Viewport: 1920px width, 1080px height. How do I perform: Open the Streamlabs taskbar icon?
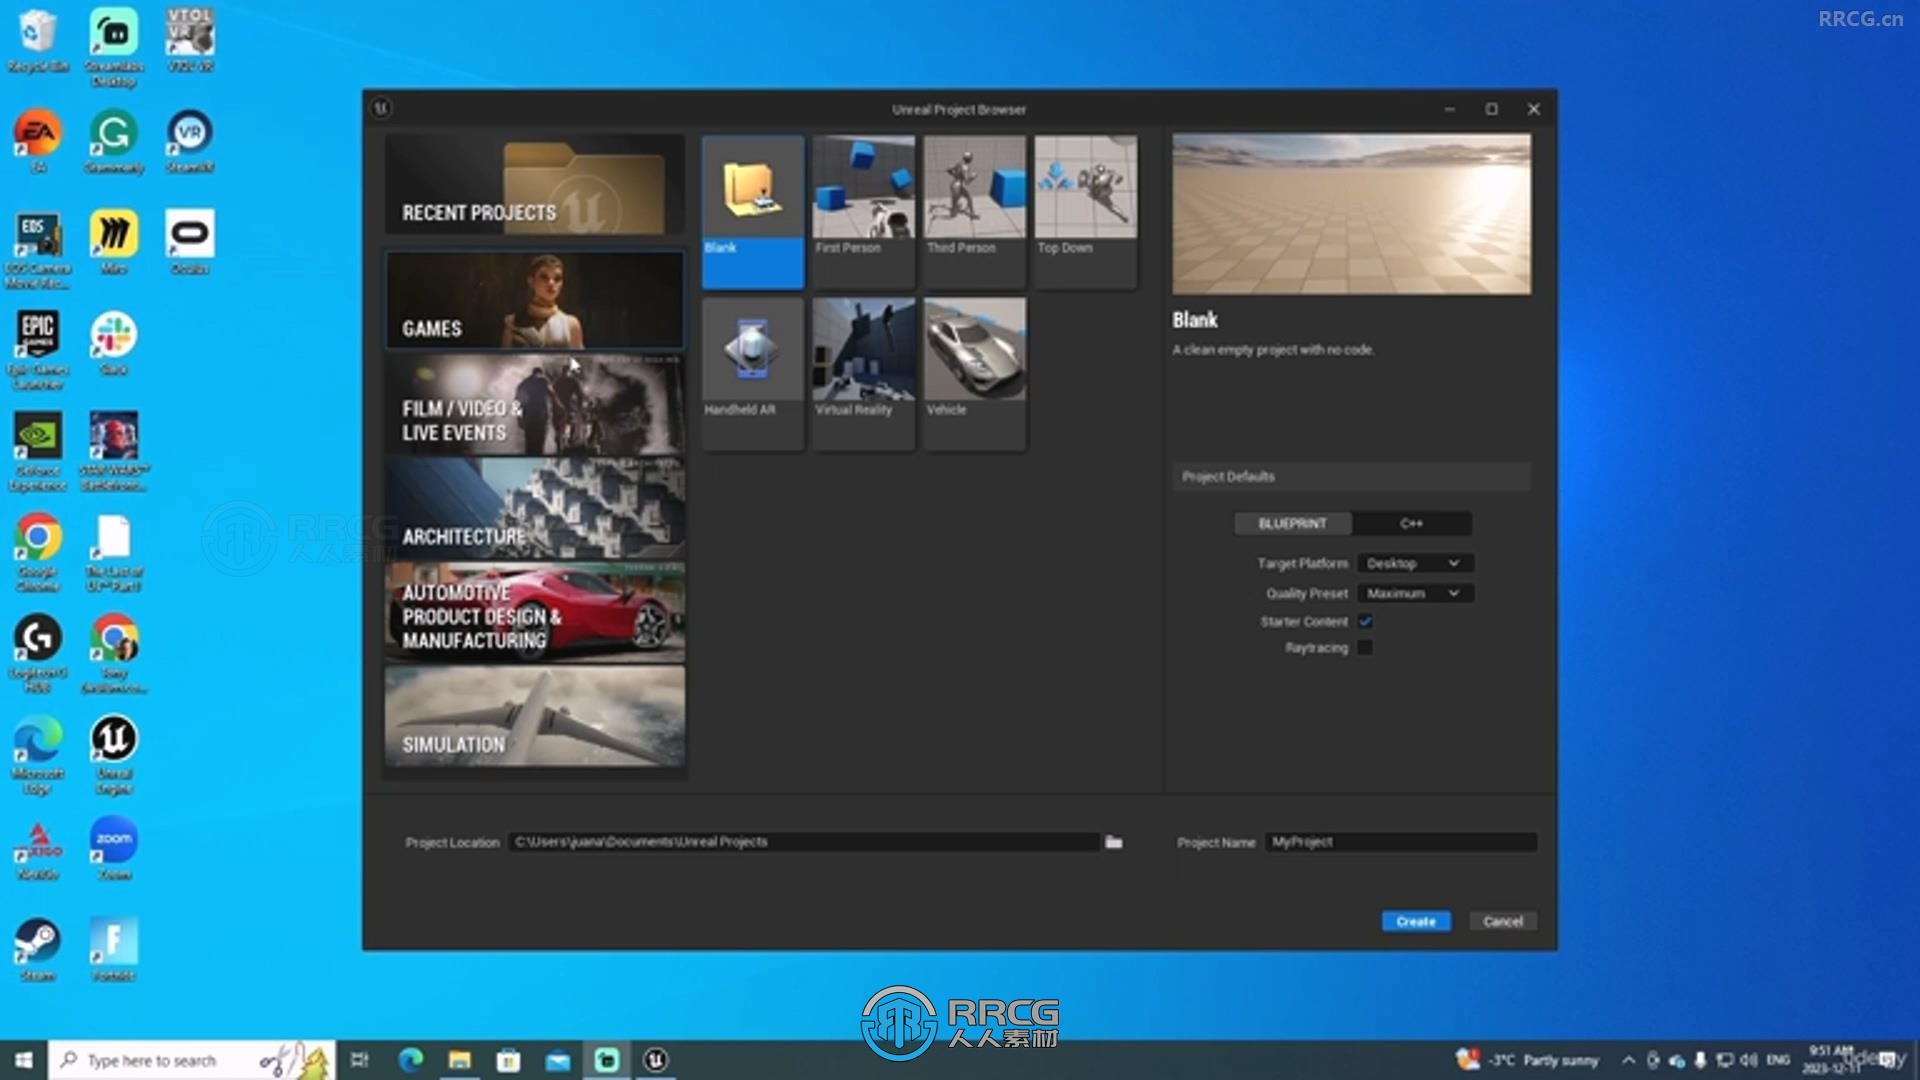(x=607, y=1060)
